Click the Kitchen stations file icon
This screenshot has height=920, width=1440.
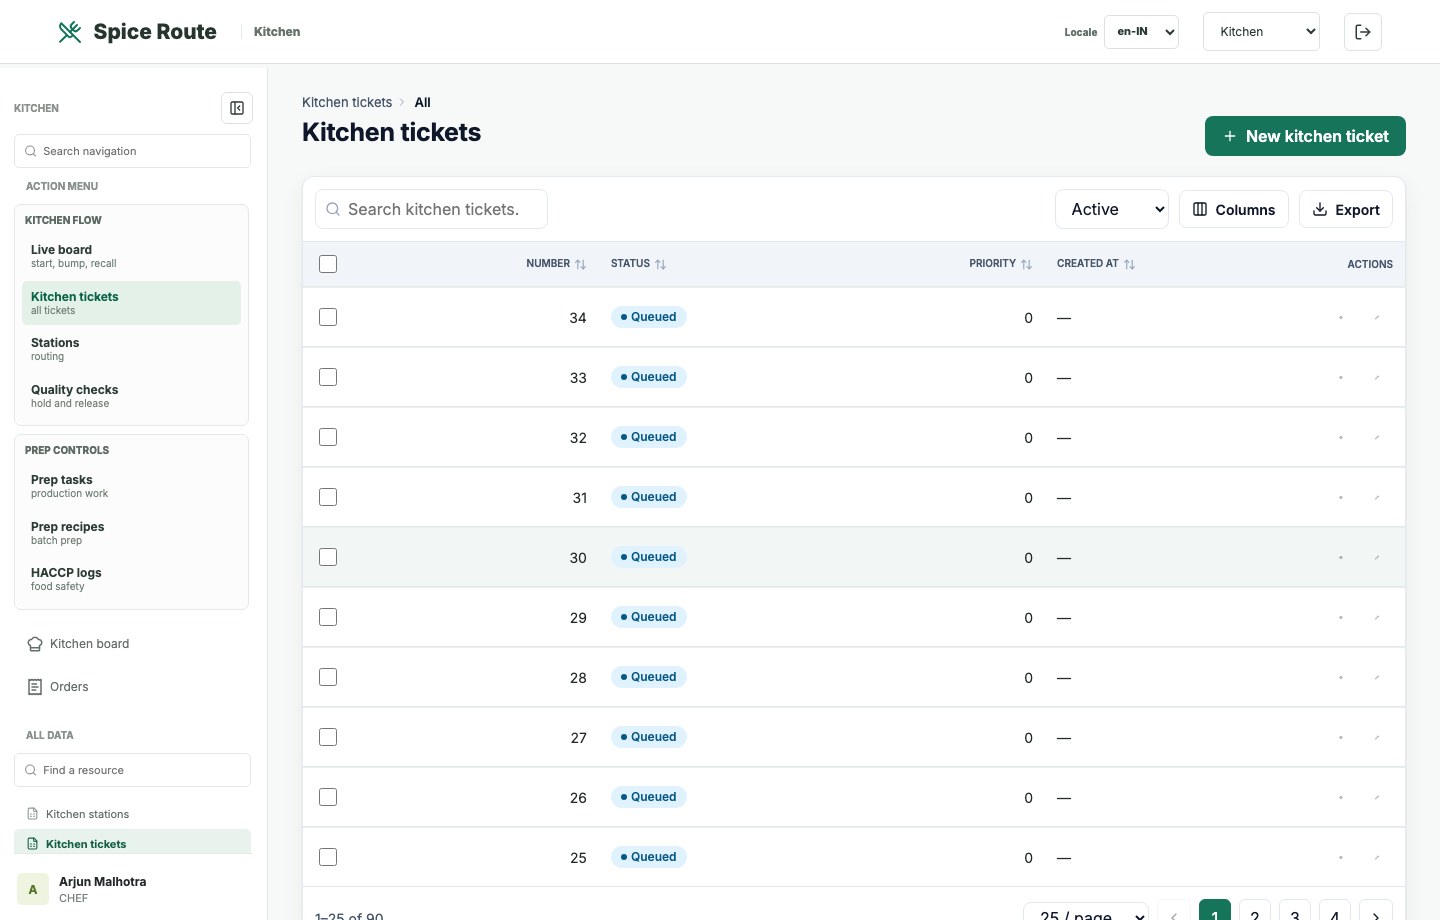click(33, 814)
